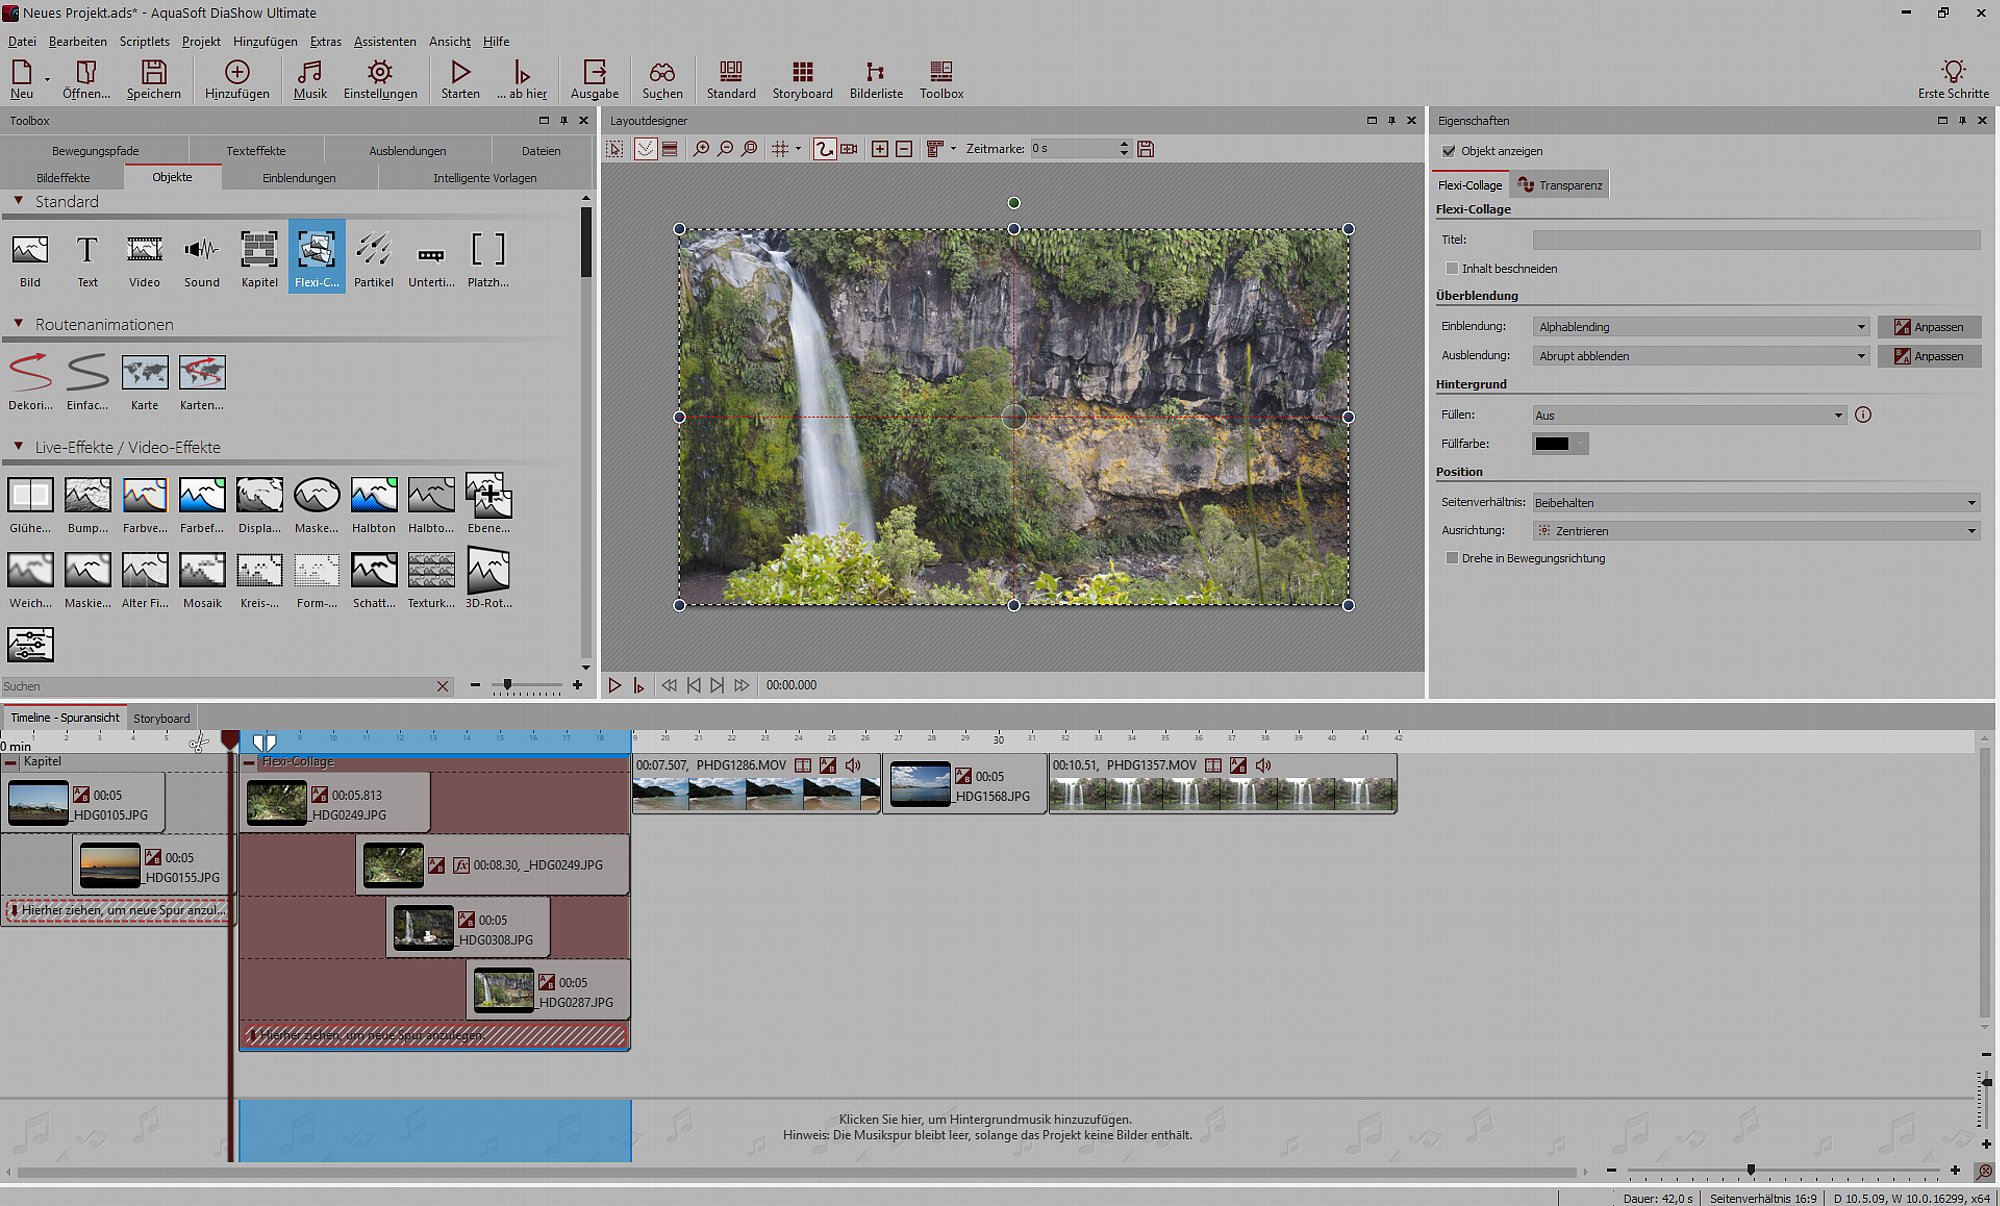Switch to the Transparenz tab

coord(1560,185)
